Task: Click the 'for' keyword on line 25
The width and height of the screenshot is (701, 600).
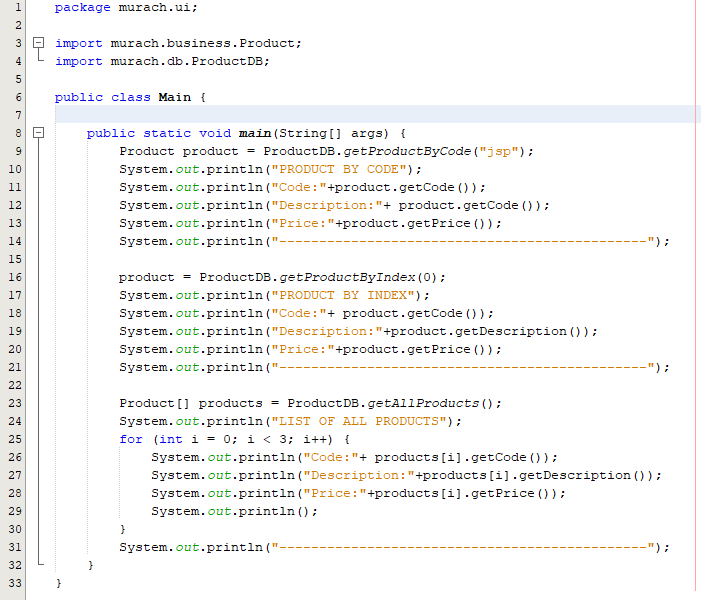Action: [131, 439]
